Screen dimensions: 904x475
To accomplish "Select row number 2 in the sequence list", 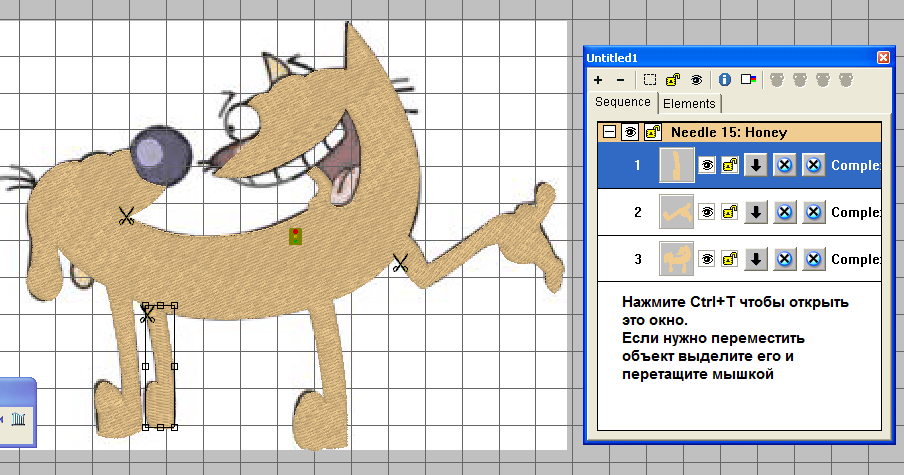I will point(637,212).
